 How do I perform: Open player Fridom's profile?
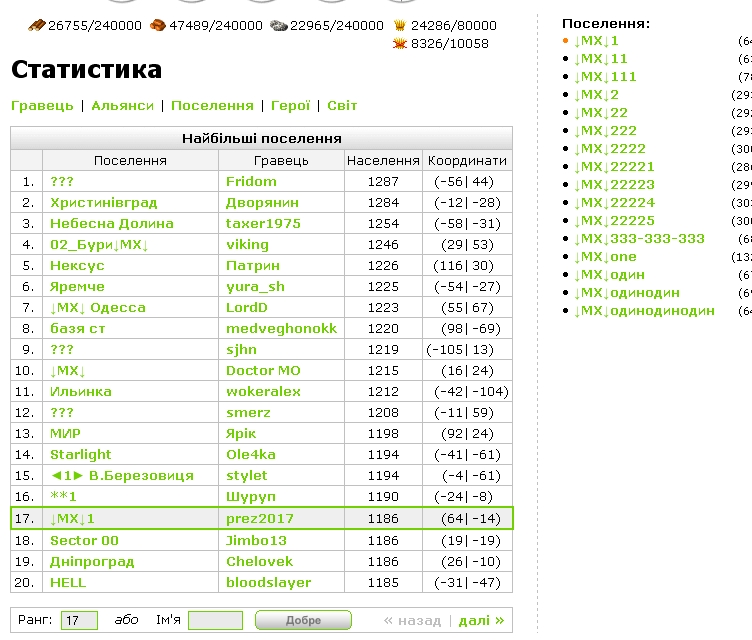click(x=251, y=182)
